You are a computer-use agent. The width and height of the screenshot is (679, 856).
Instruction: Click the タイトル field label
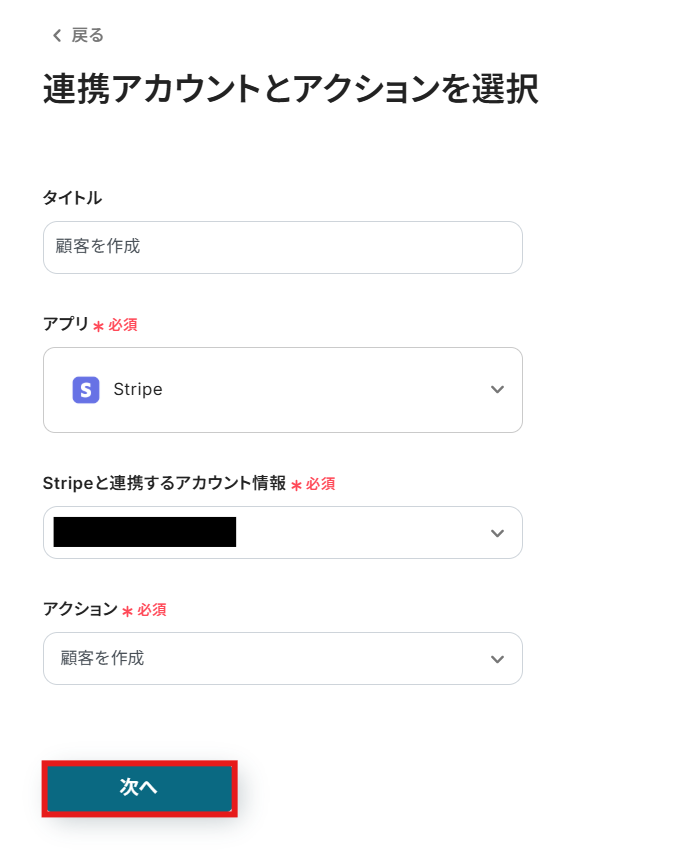tap(72, 198)
